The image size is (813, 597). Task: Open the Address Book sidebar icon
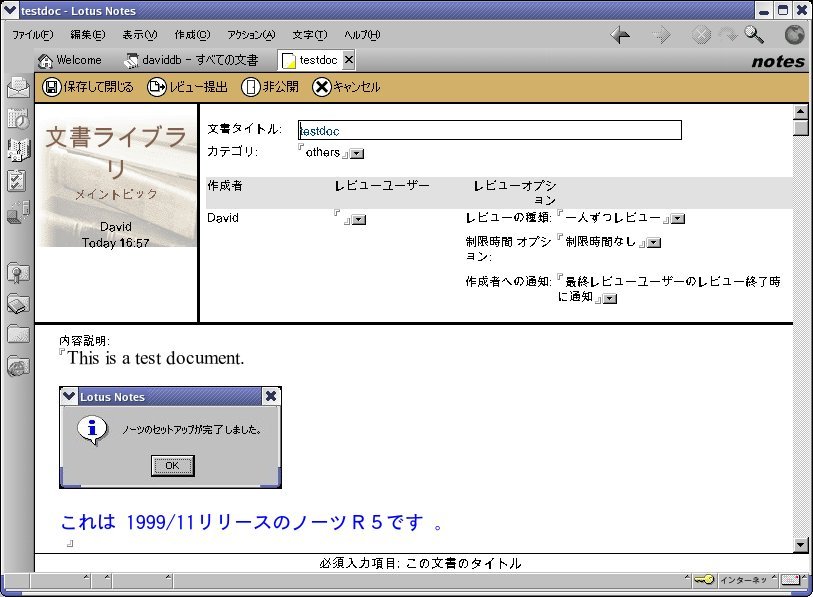pyautogui.click(x=18, y=150)
